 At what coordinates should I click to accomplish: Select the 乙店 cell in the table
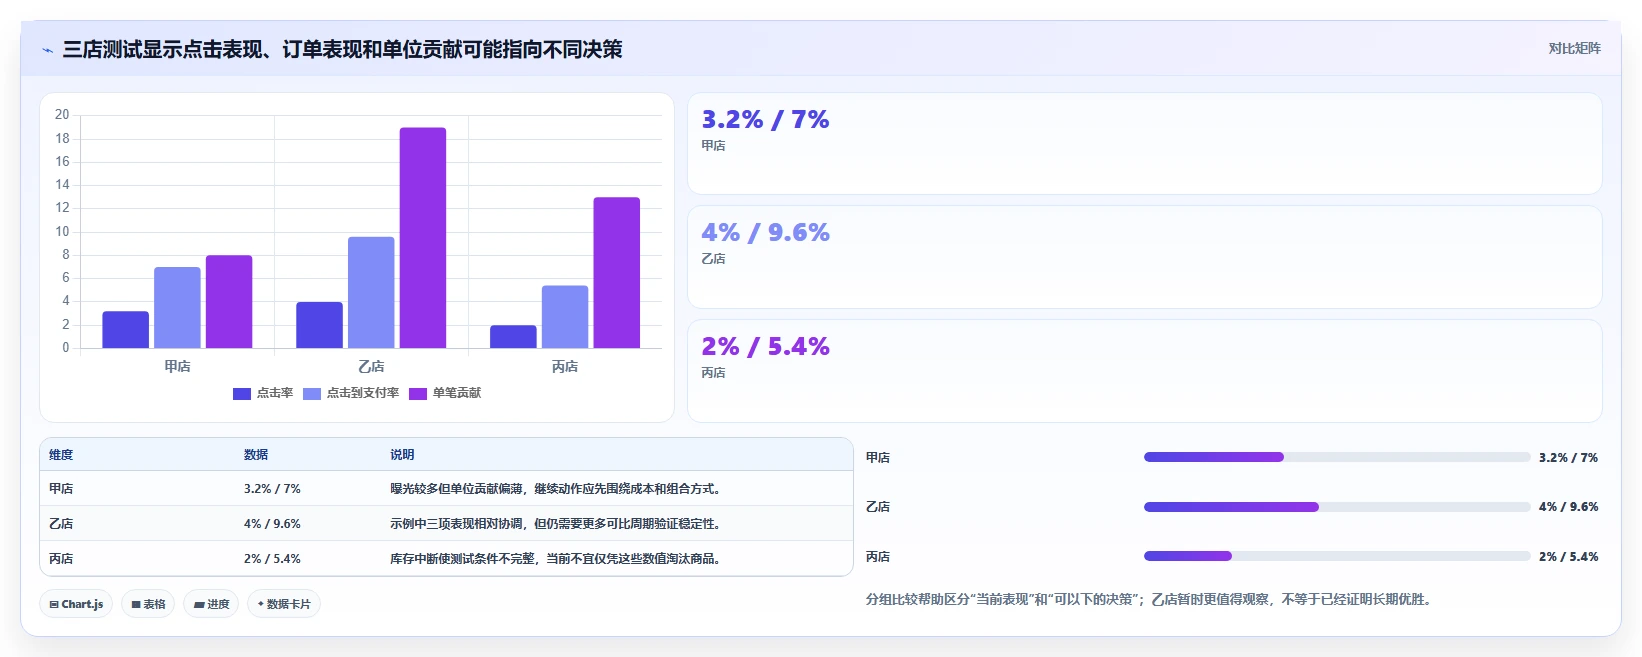point(61,524)
